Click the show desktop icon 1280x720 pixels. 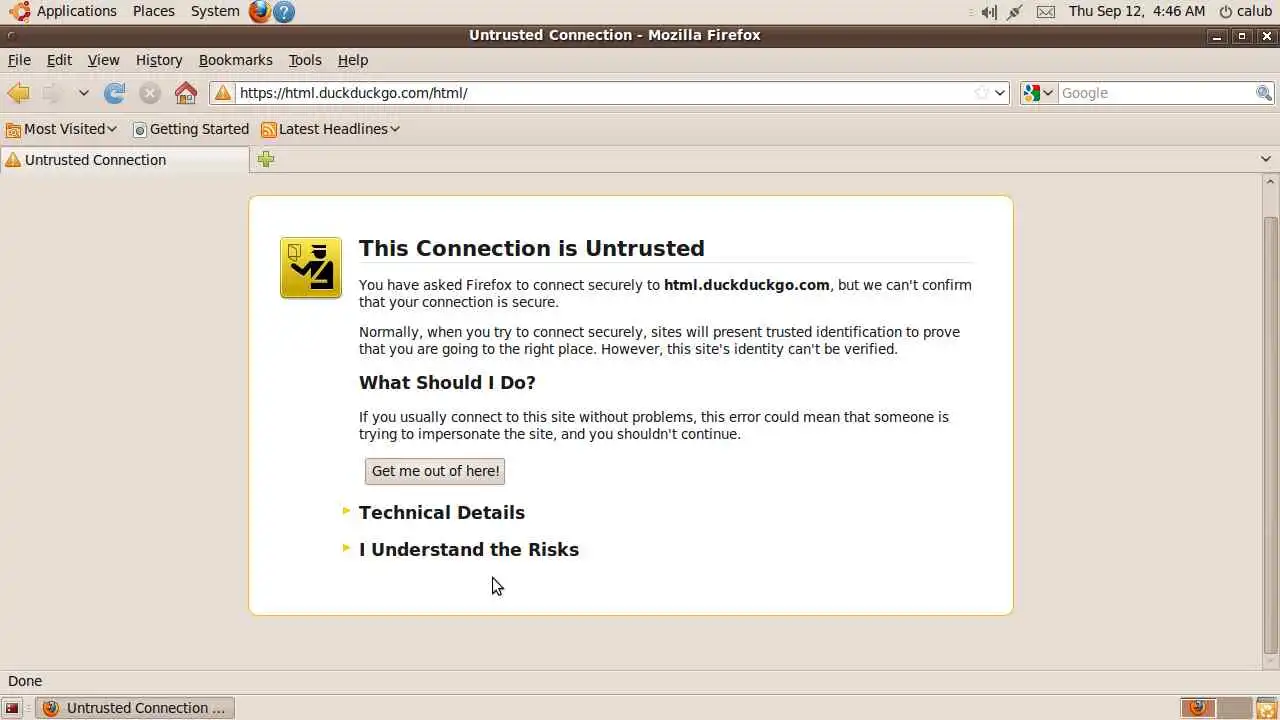tap(13, 708)
